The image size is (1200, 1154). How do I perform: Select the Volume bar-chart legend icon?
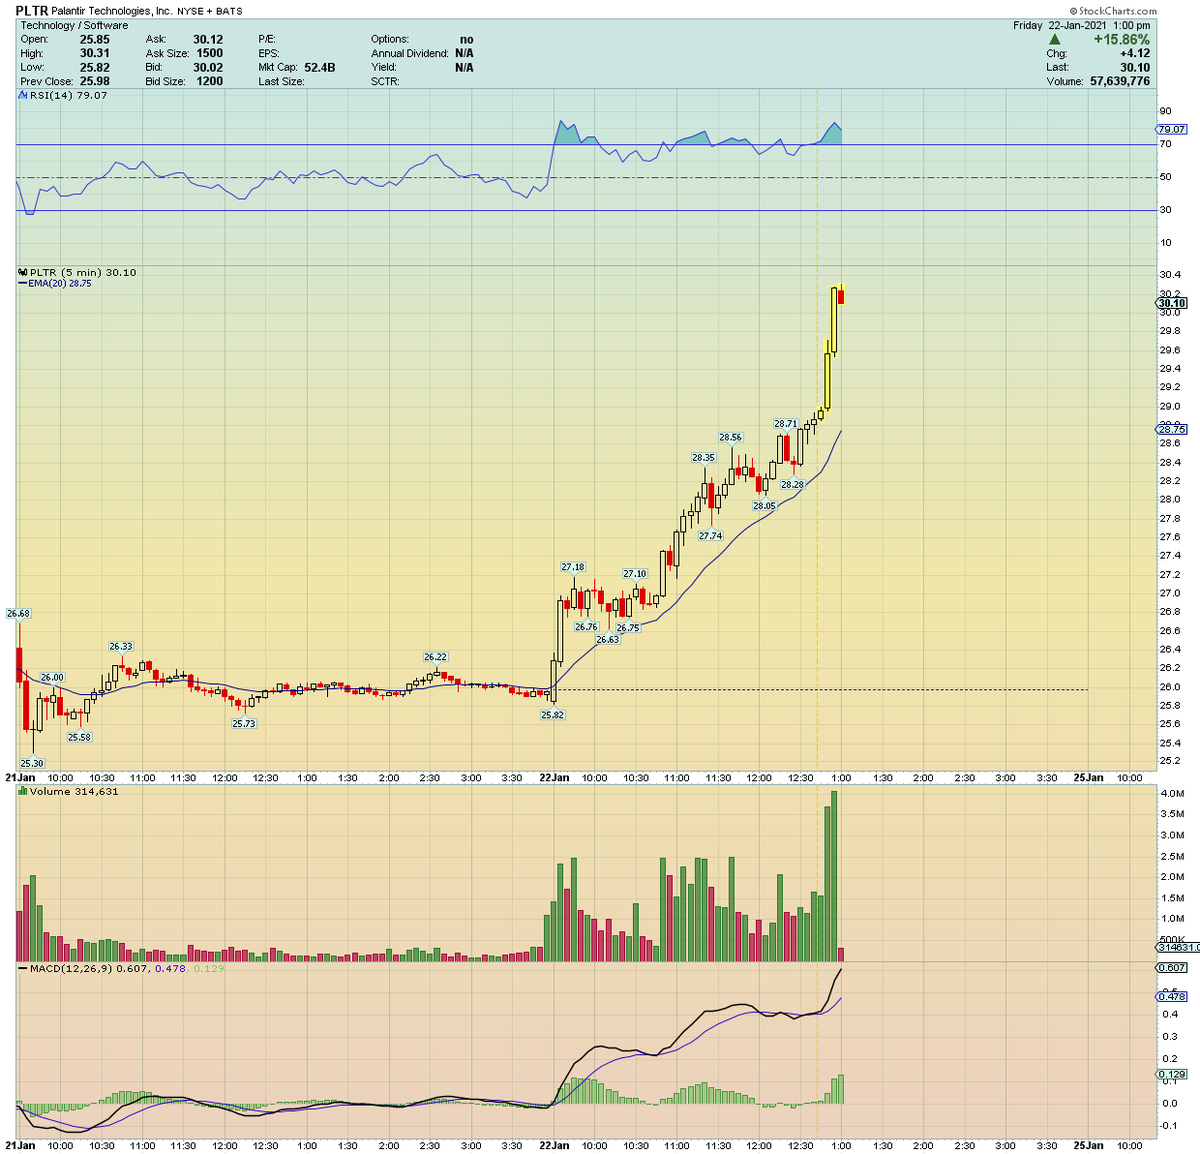[21, 790]
